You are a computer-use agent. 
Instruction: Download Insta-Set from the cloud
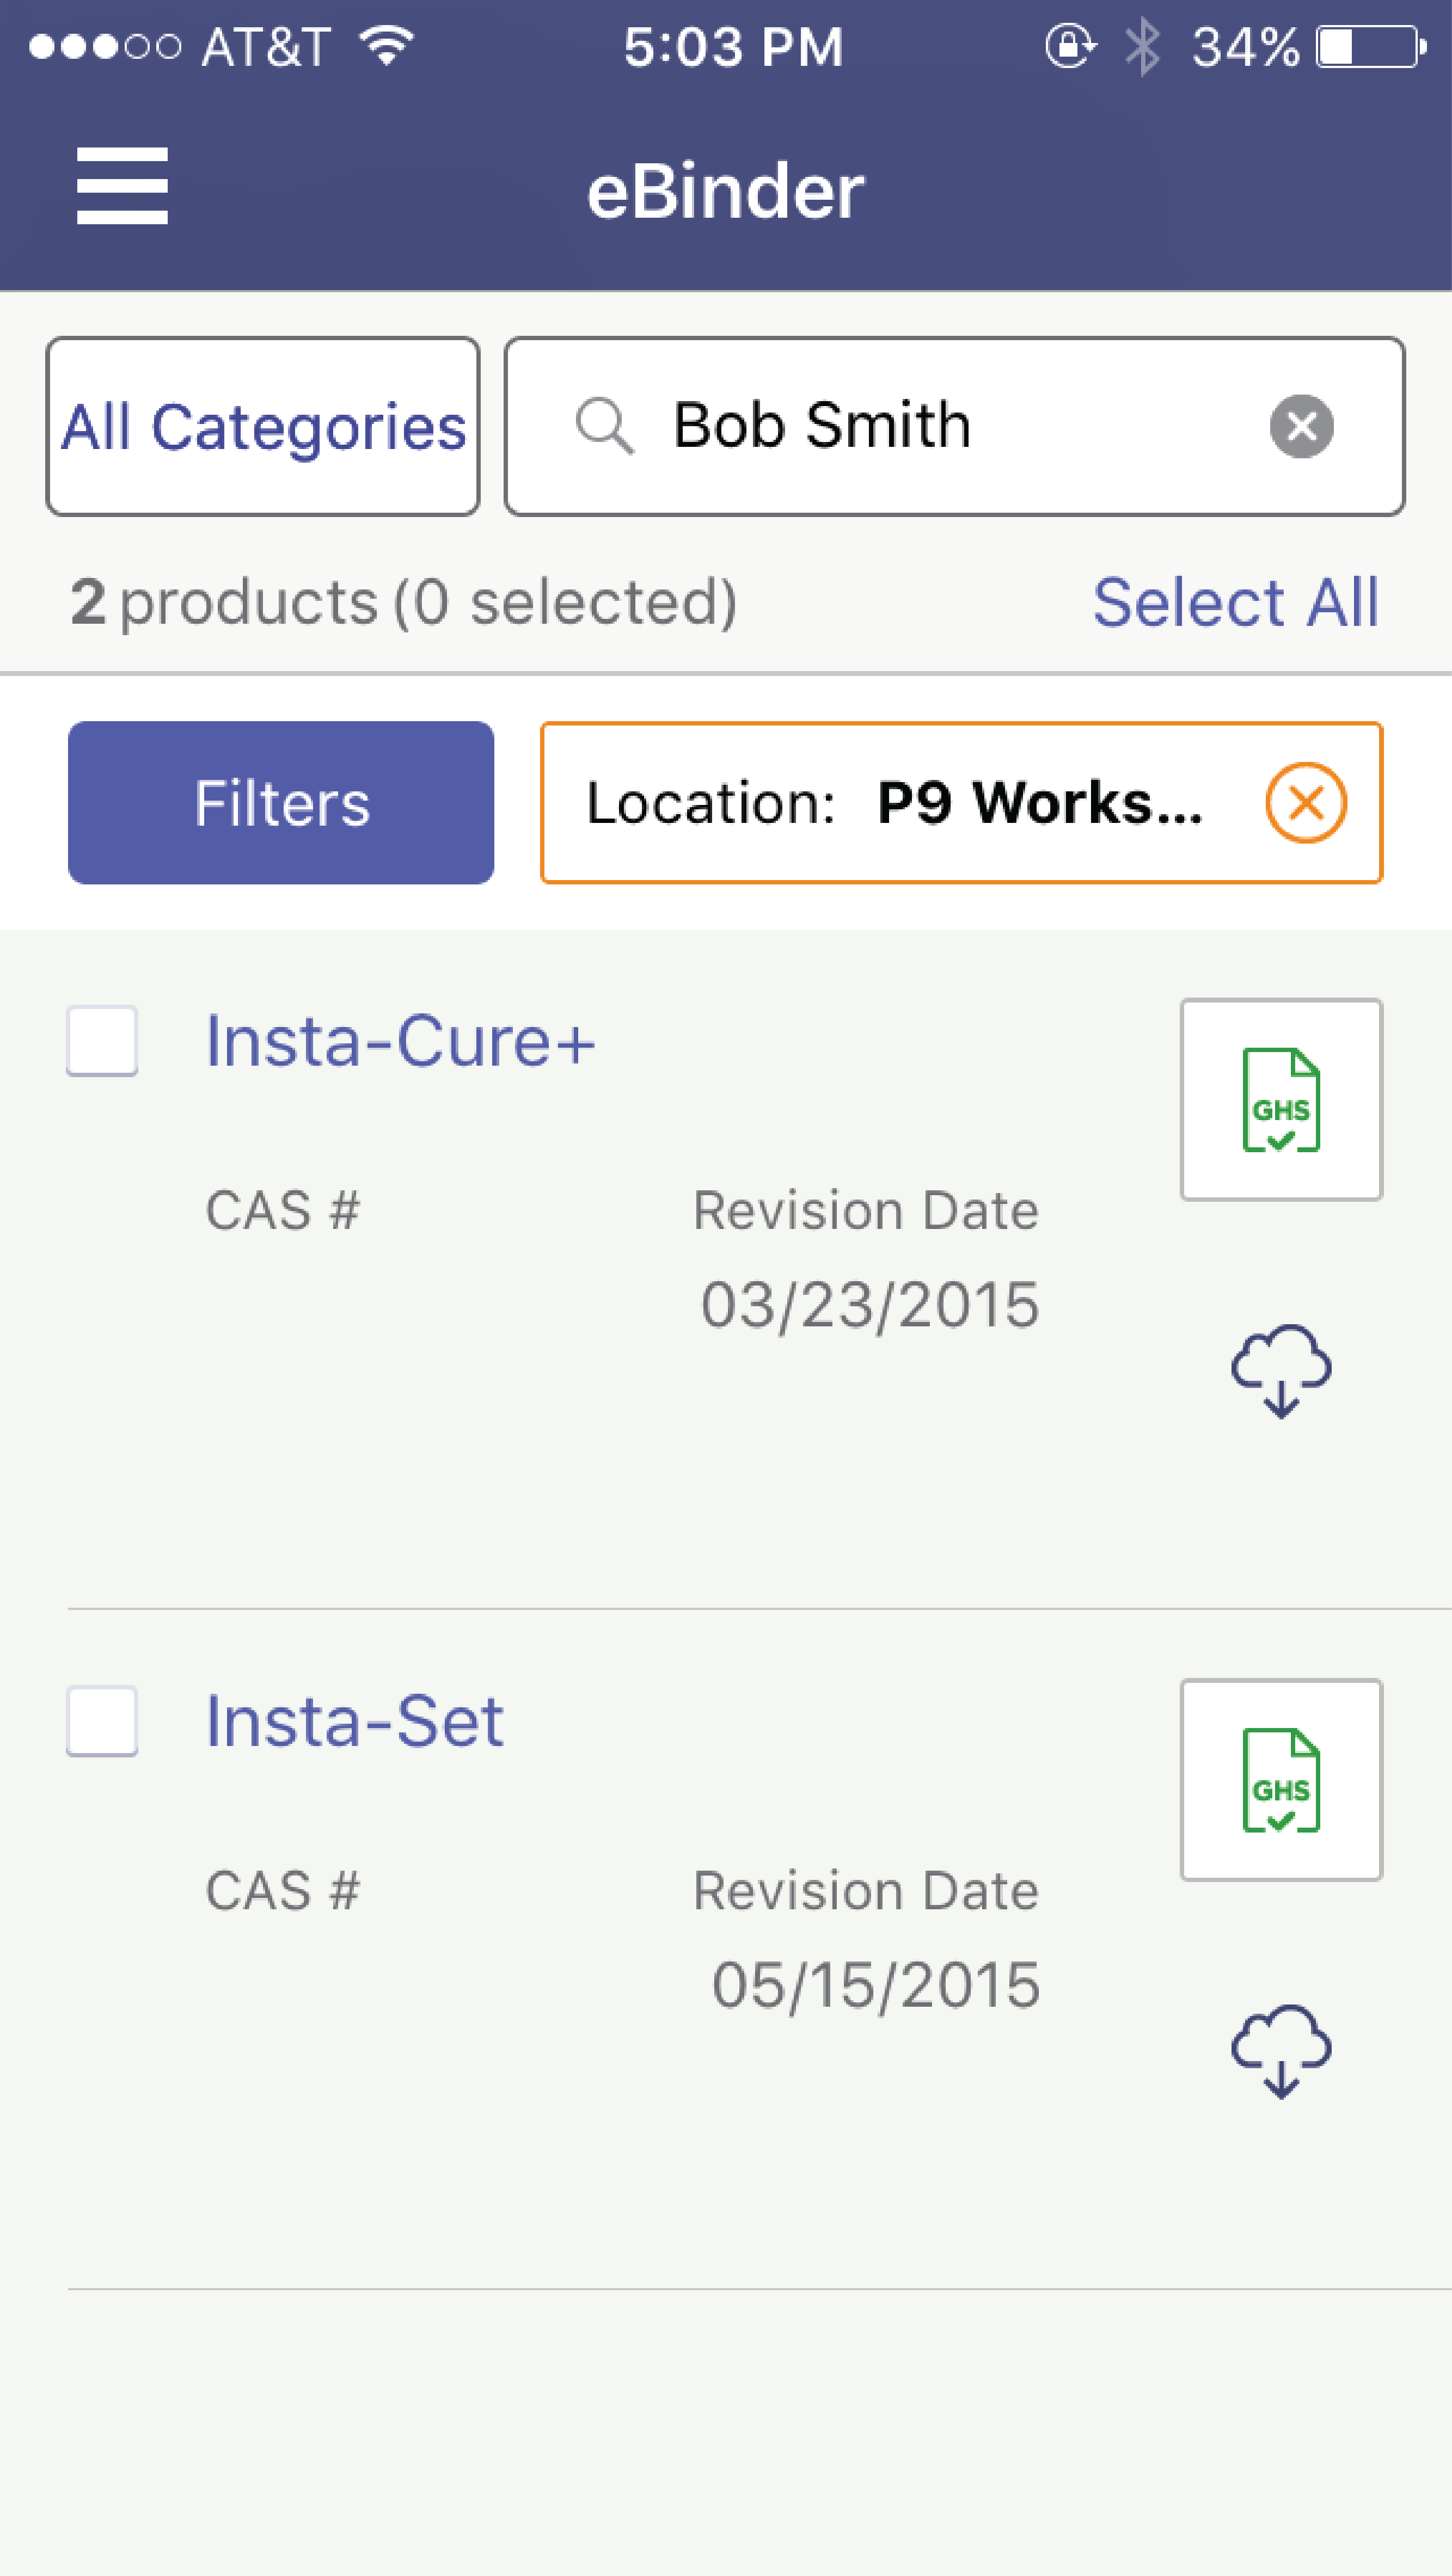1281,2051
